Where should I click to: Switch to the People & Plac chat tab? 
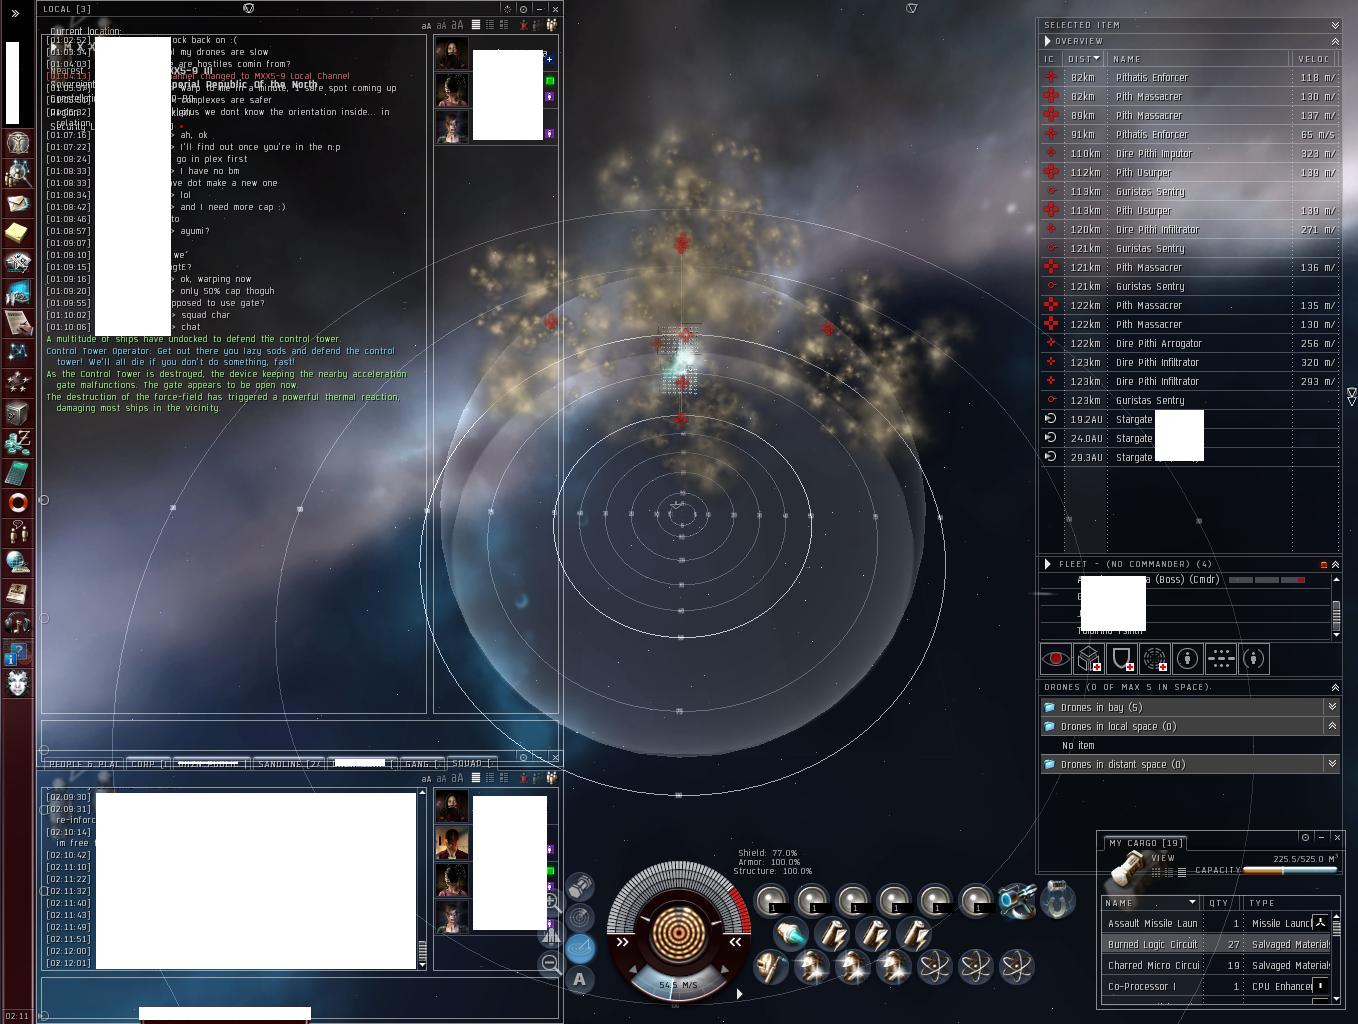pyautogui.click(x=85, y=763)
